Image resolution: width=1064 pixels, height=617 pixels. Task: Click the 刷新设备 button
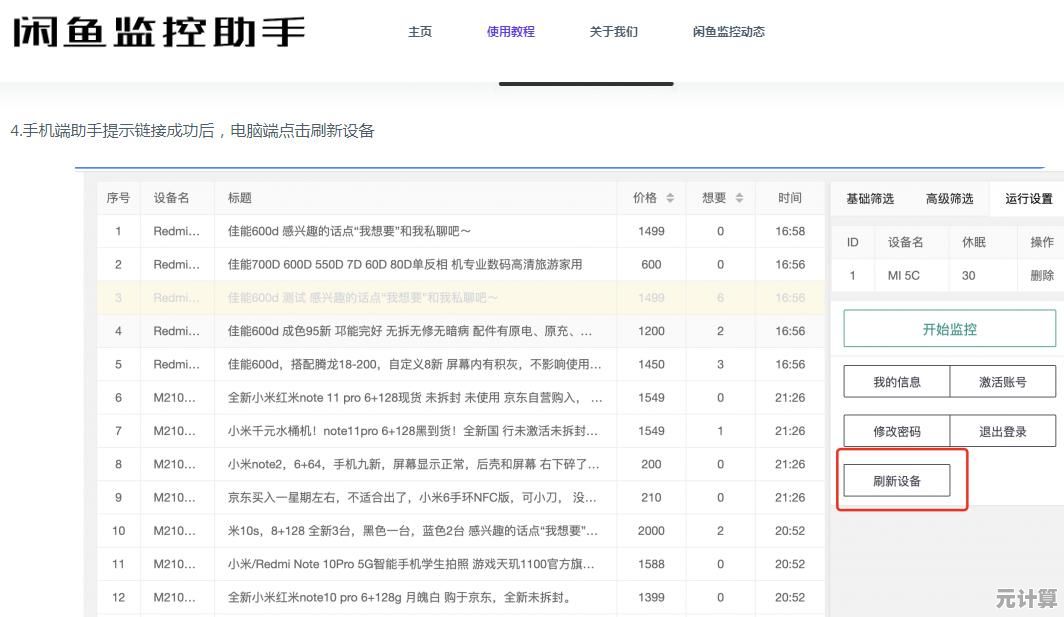pos(897,481)
